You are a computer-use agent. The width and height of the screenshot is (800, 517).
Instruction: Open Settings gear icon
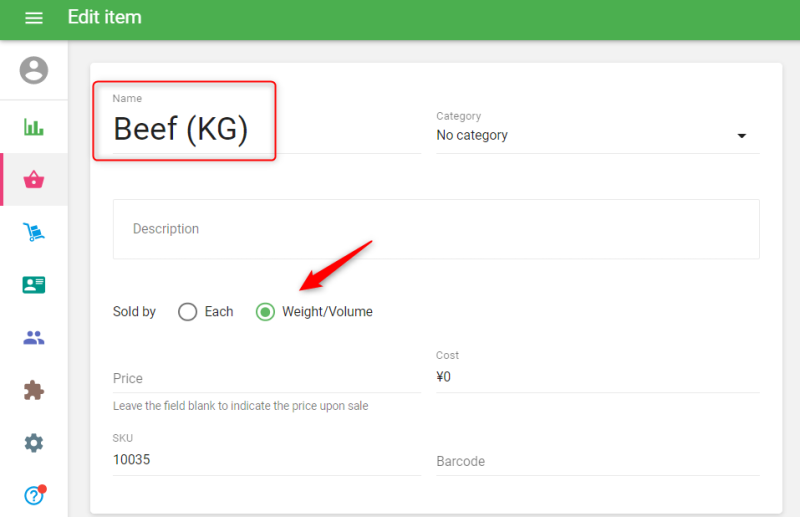34,442
